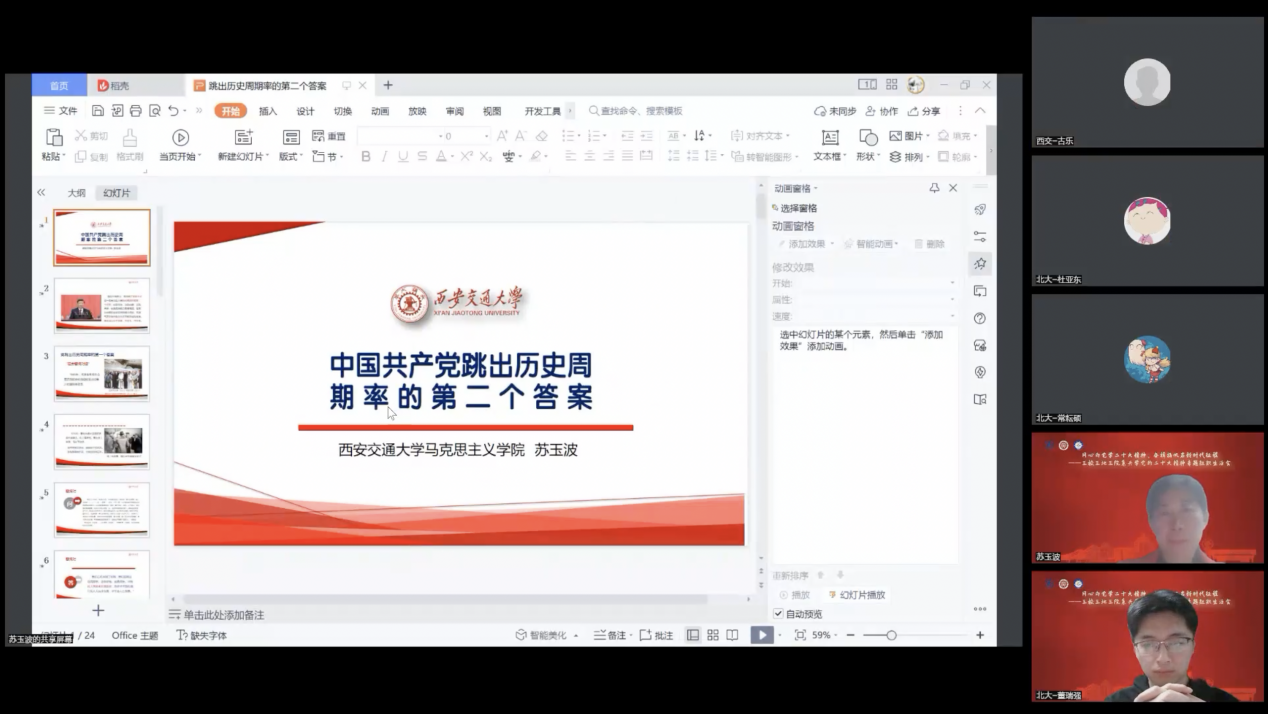This screenshot has height=714, width=1268.
Task: Click the zoom in plus button
Action: [980, 635]
